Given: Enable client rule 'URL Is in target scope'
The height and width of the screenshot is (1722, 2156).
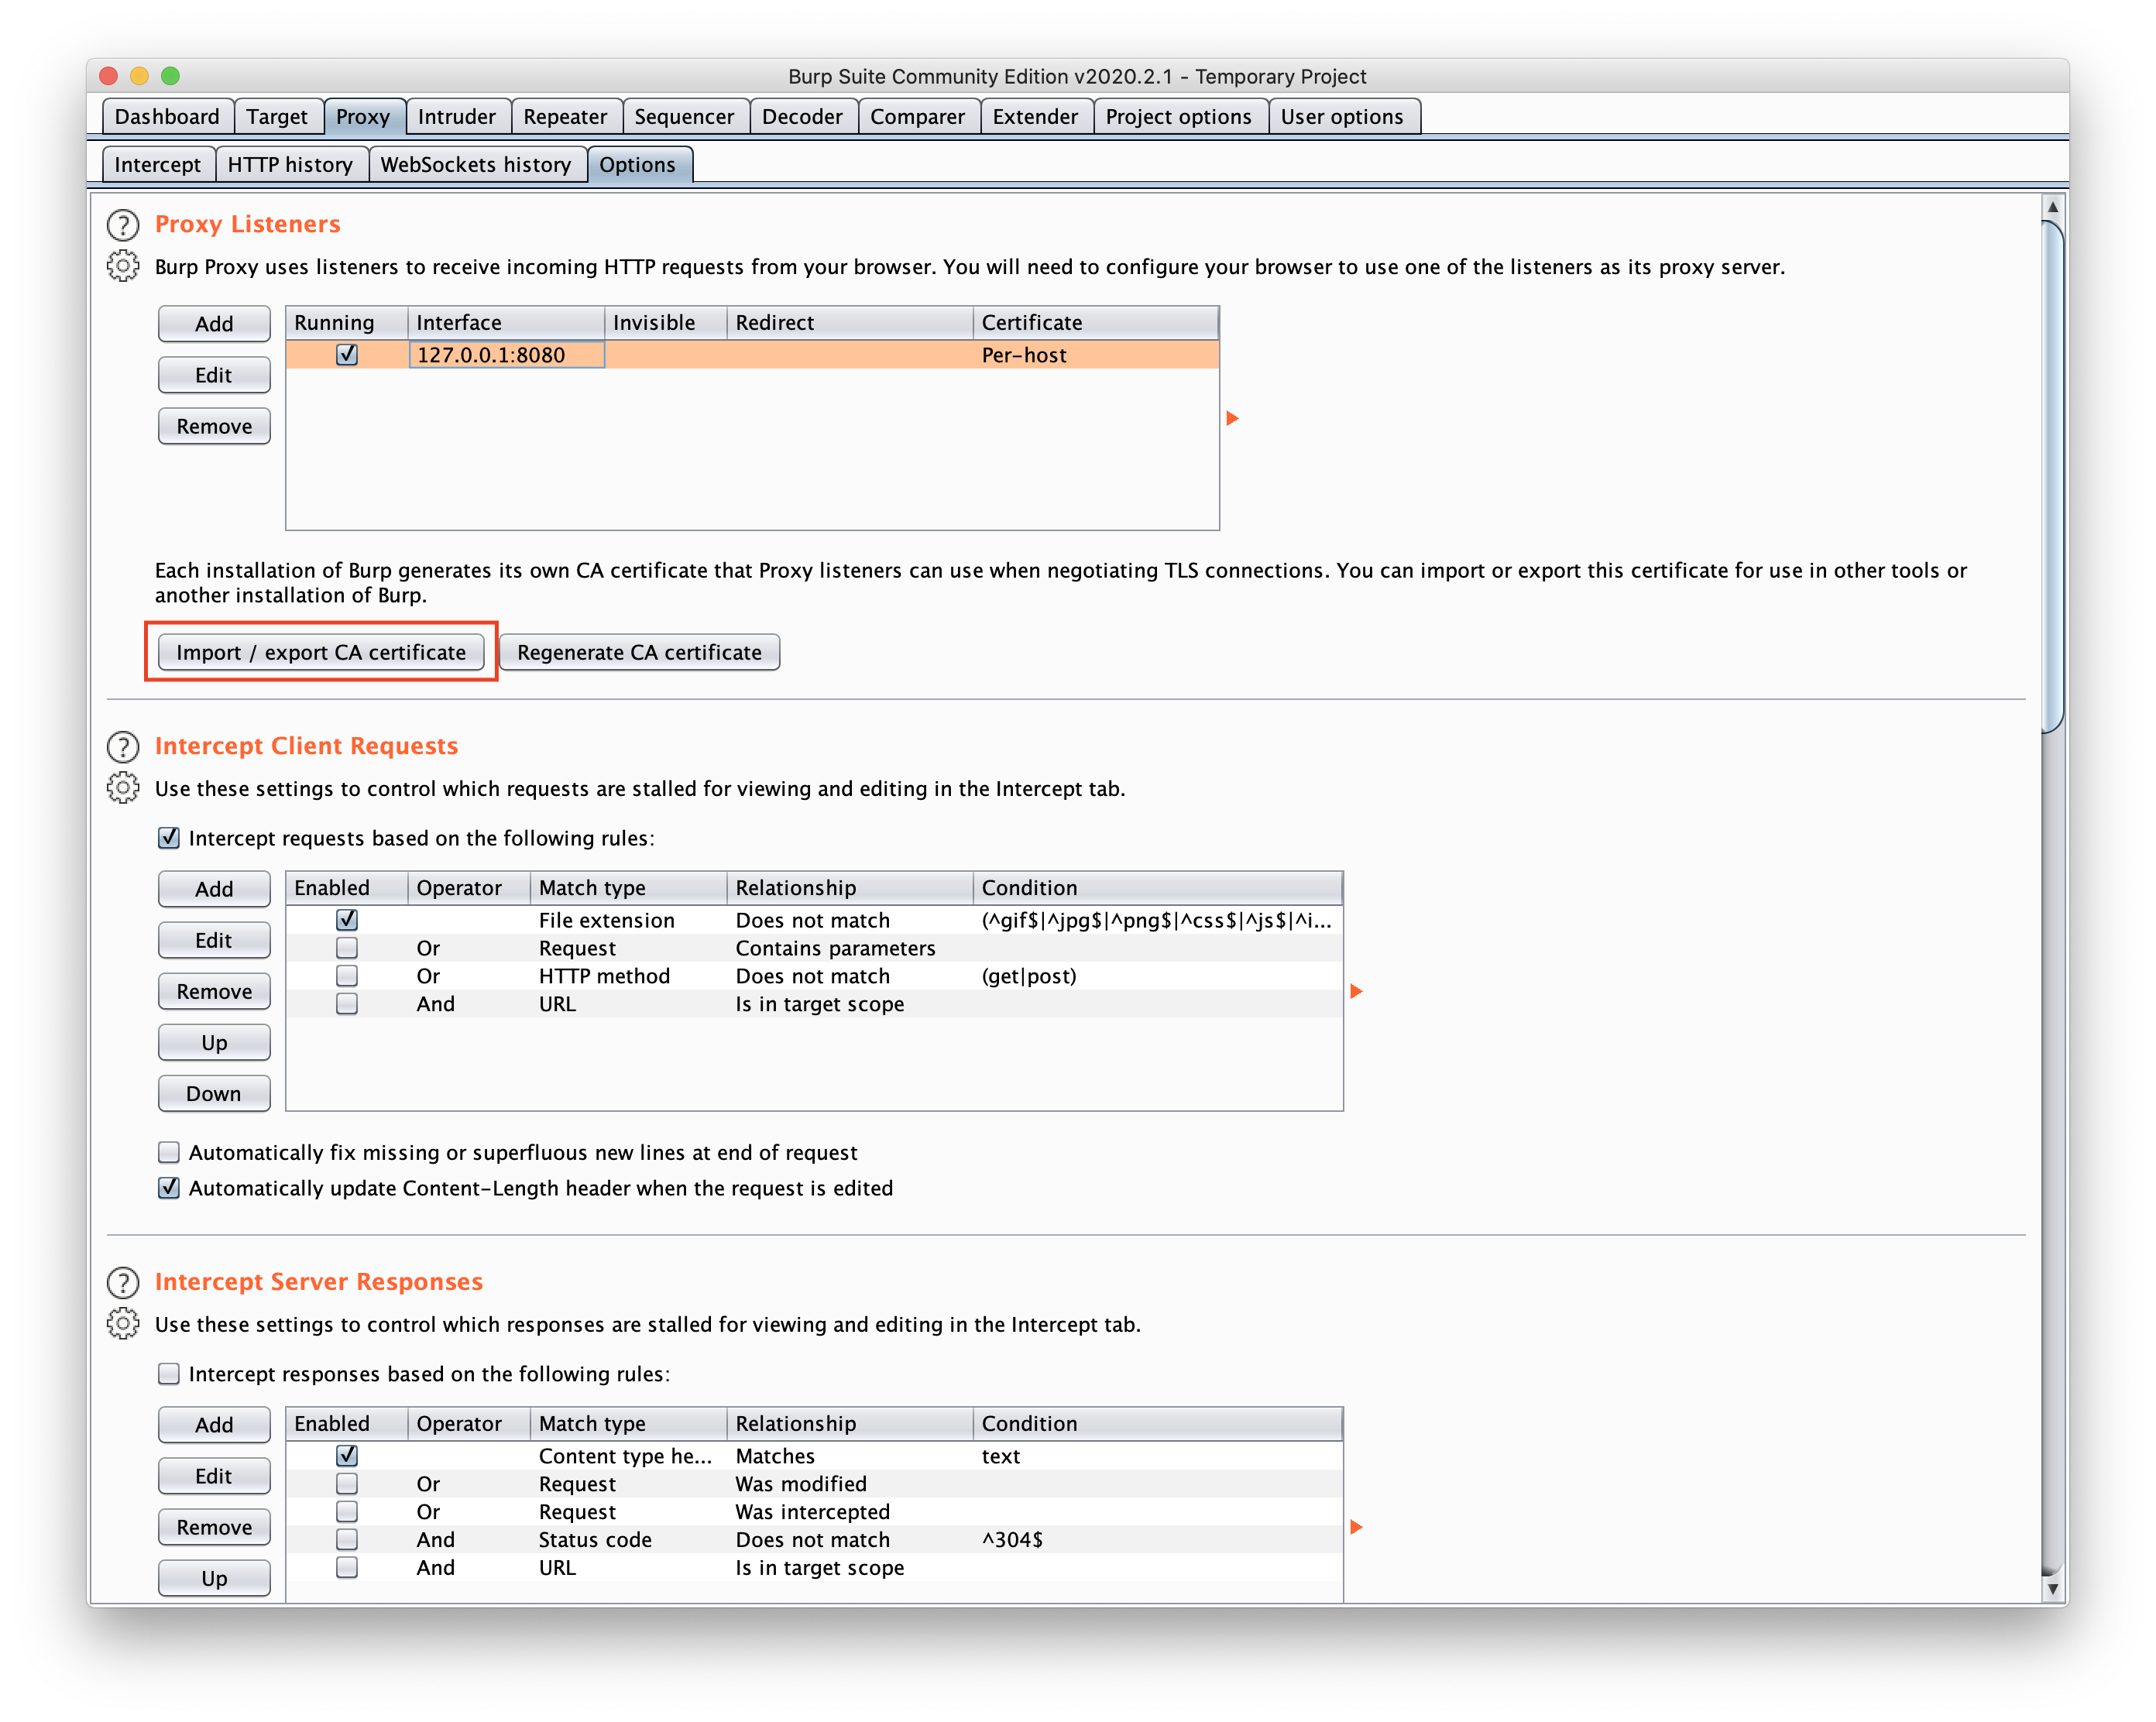Looking at the screenshot, I should pos(347,1003).
